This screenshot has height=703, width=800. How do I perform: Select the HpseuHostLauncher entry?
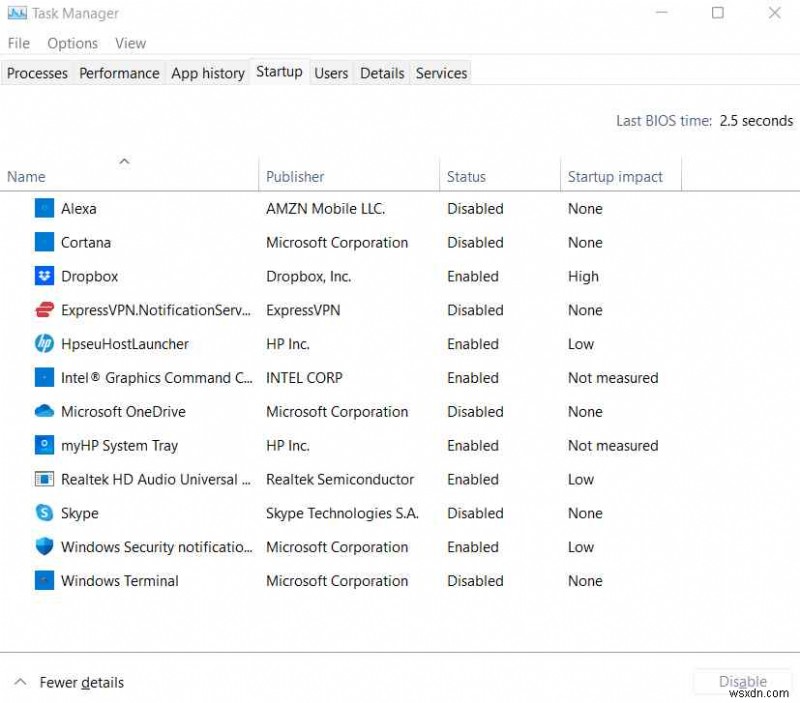tap(125, 344)
